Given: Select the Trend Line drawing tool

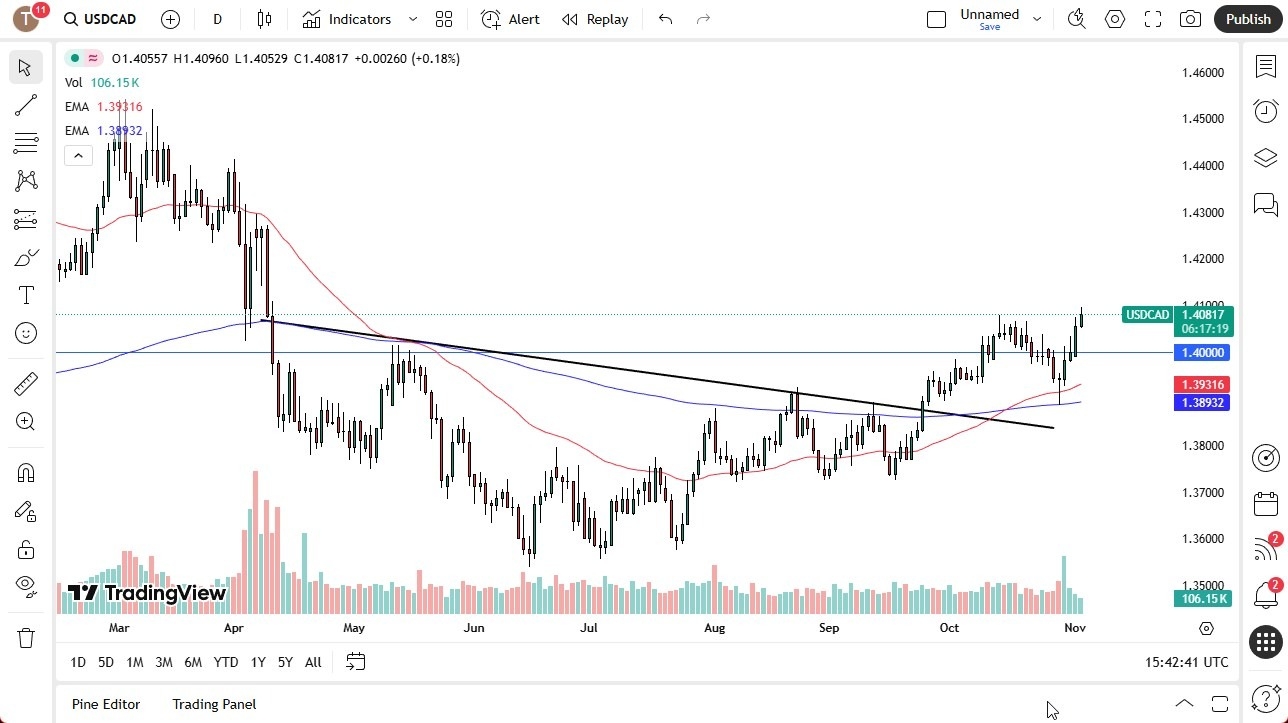Looking at the screenshot, I should [26, 105].
